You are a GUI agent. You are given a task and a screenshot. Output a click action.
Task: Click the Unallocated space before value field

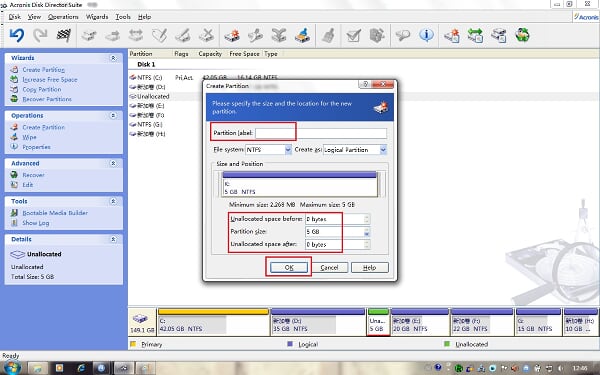tap(334, 219)
